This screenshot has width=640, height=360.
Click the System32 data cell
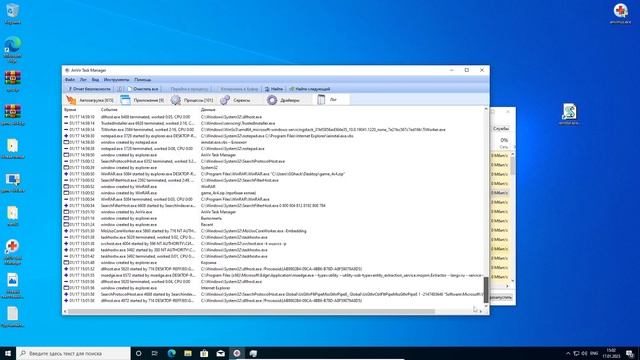coord(209,167)
